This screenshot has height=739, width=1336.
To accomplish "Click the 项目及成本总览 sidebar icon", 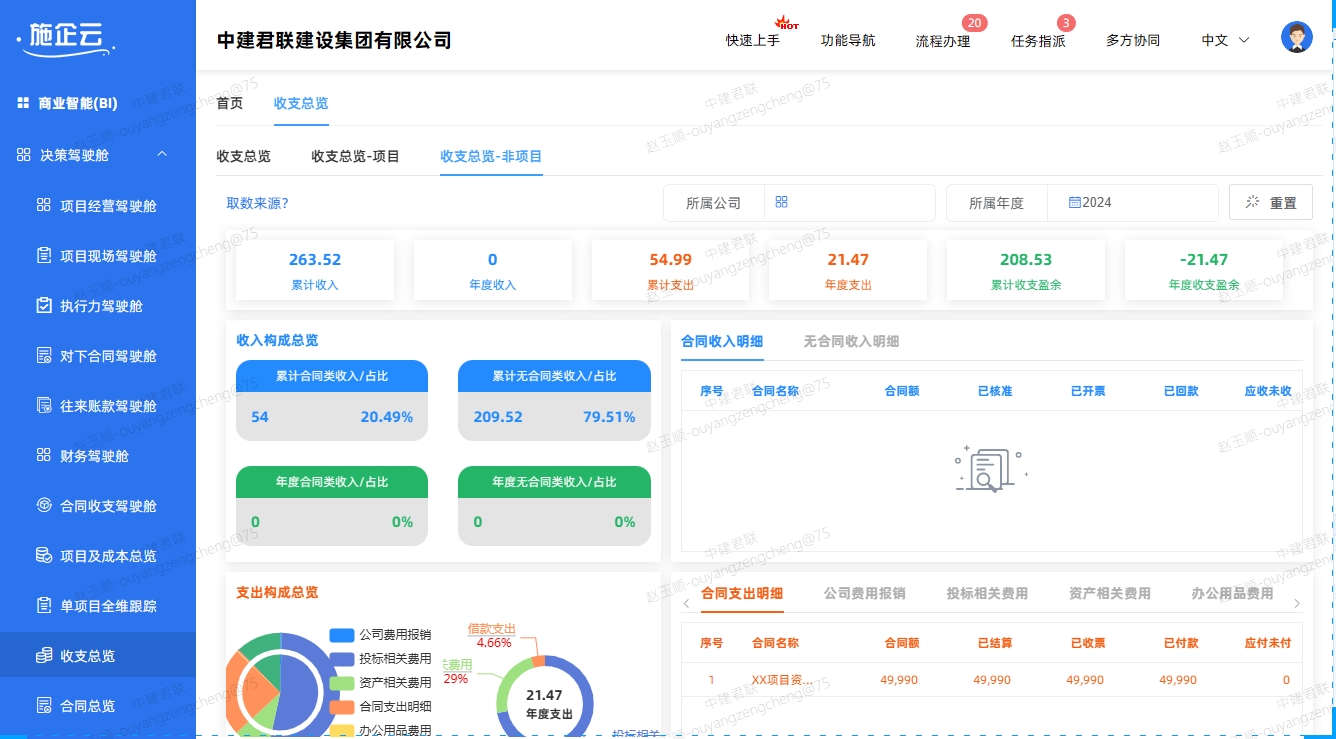I will click(43, 556).
